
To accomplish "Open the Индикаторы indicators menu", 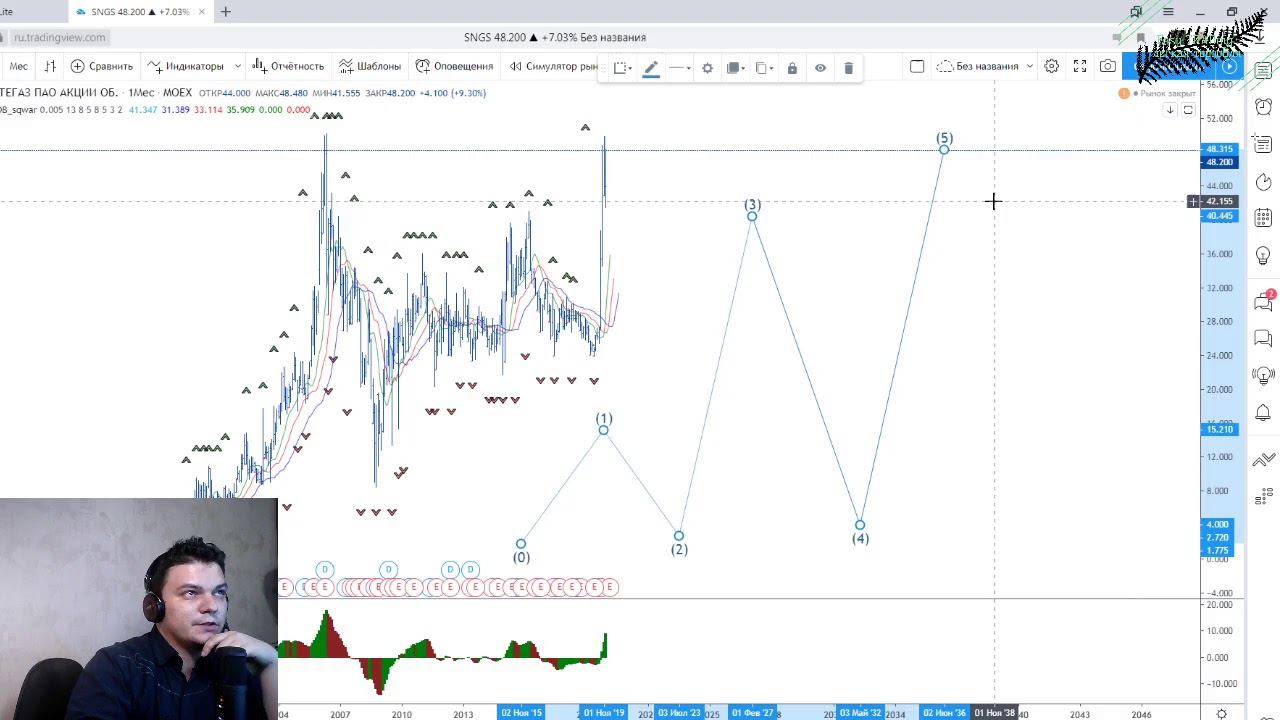I will click(x=186, y=66).
